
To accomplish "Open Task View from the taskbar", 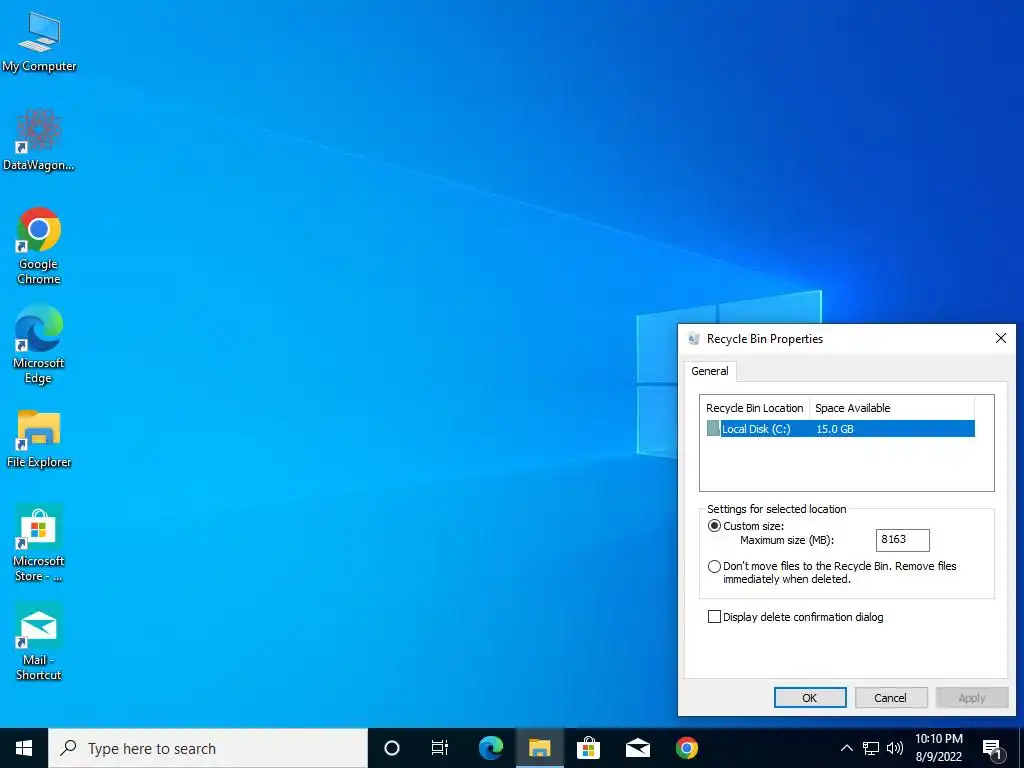I will (440, 748).
